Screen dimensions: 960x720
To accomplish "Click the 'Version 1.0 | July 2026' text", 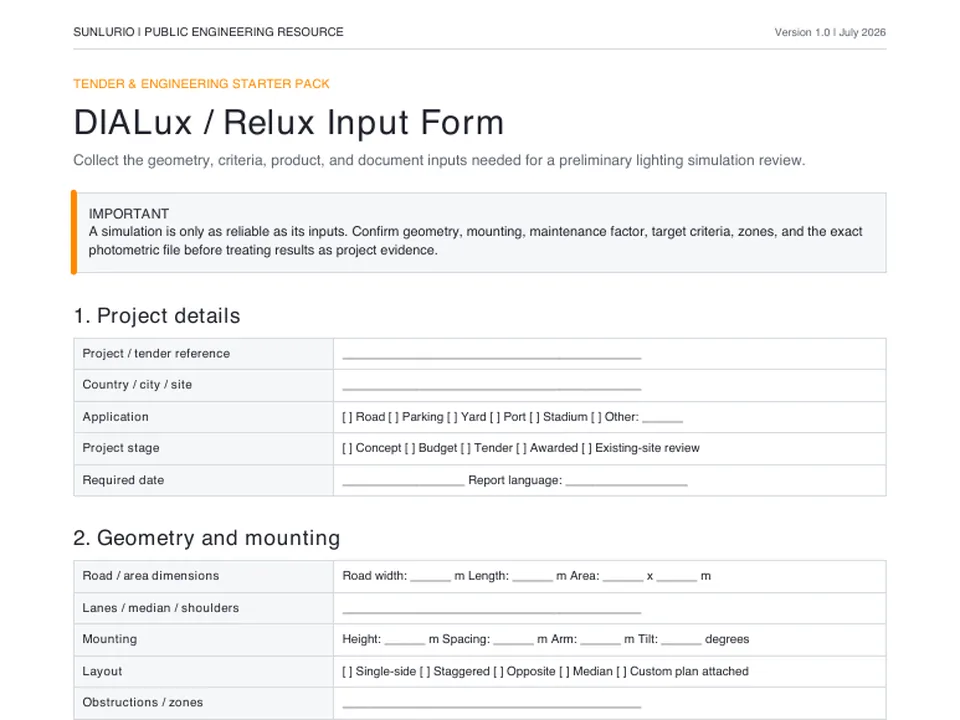I will point(830,32).
